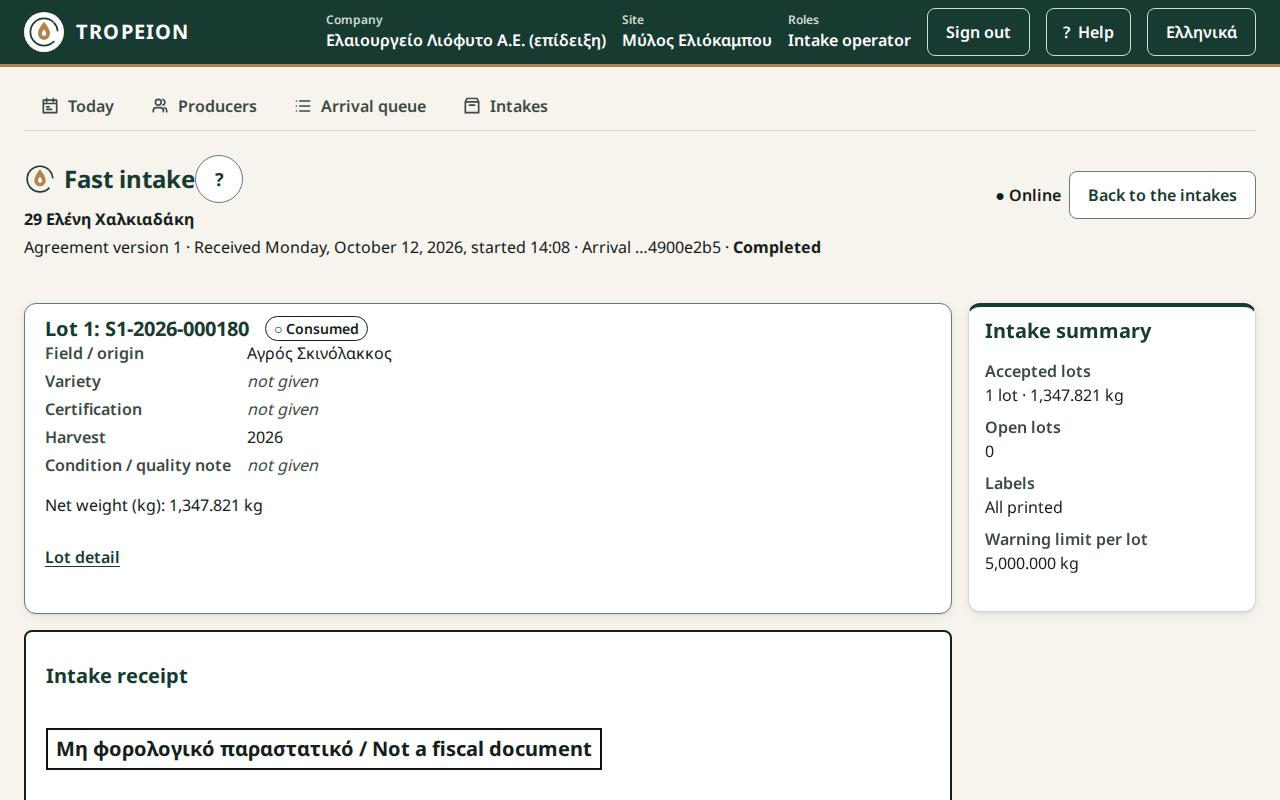Click the Lot 1: S1-2026-000180 heading
1280x800 pixels.
pos(147,329)
